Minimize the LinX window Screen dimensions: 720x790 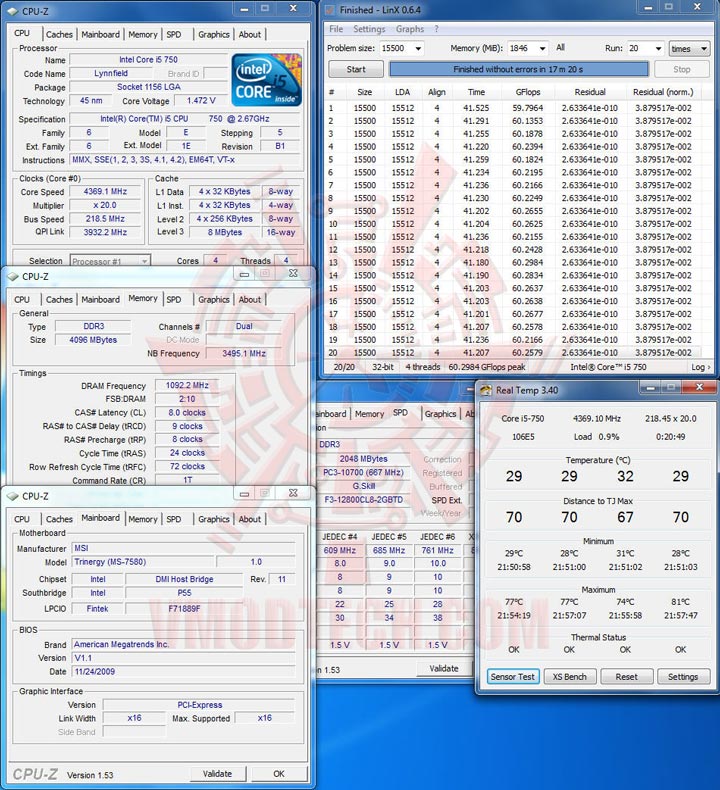coord(649,7)
